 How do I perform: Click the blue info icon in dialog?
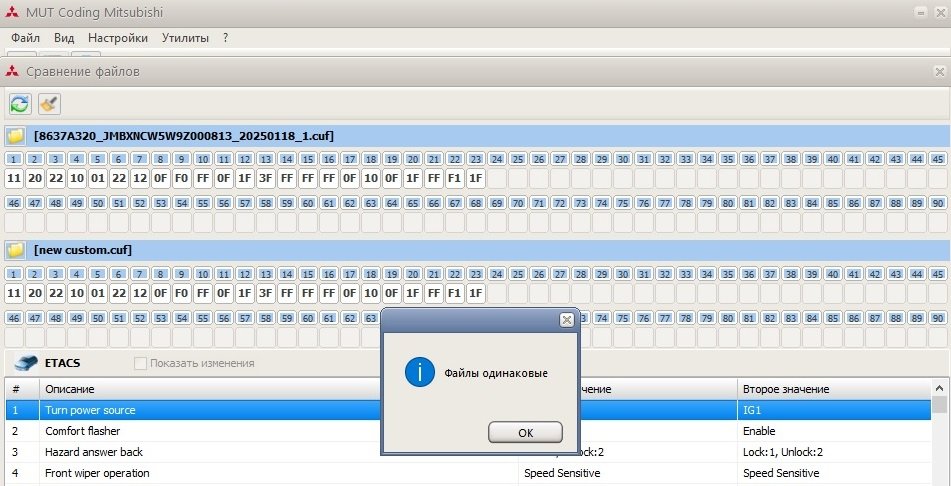point(420,372)
